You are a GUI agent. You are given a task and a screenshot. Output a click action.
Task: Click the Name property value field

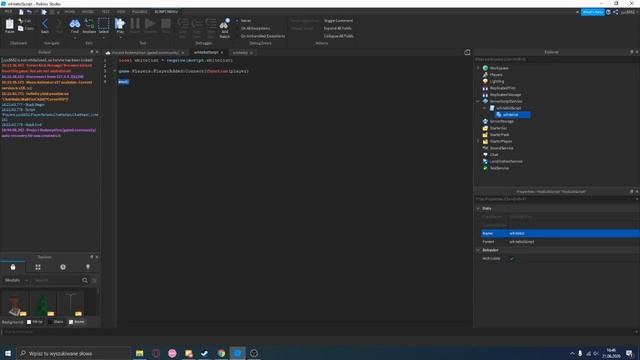pyautogui.click(x=573, y=233)
